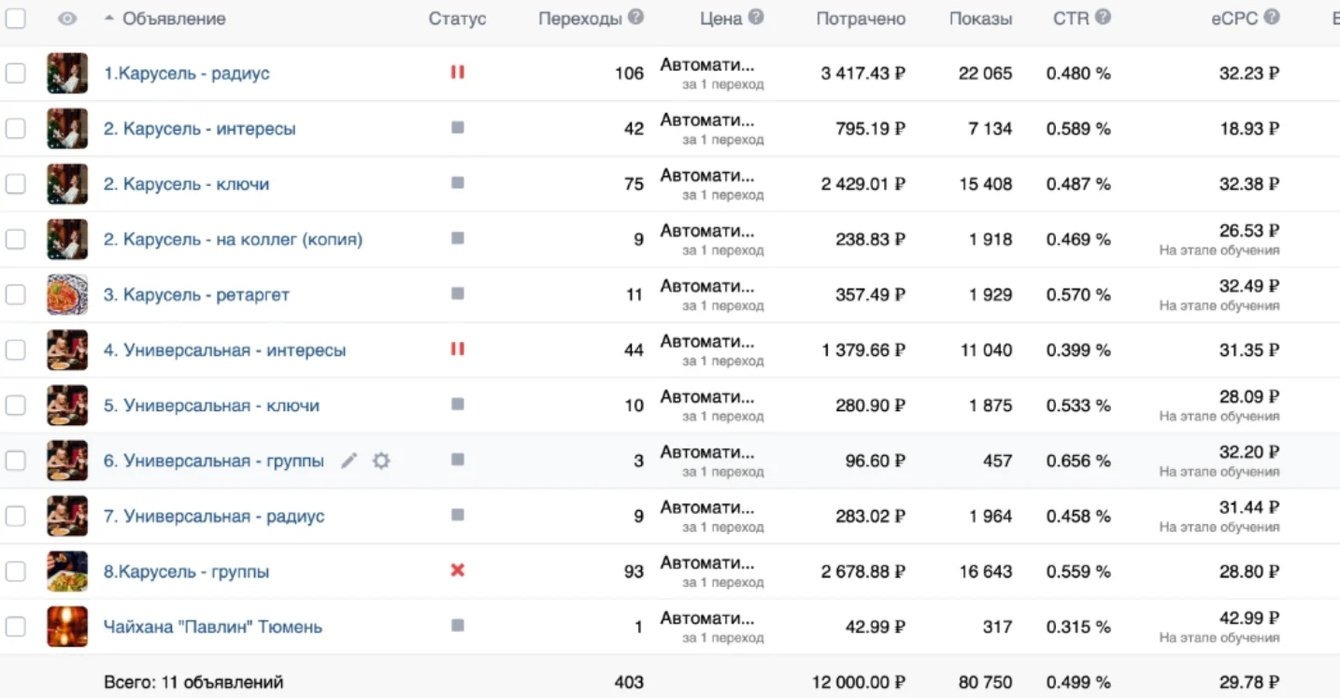Click the help icon beside Цена header
1340x698 pixels.
pyautogui.click(x=756, y=17)
